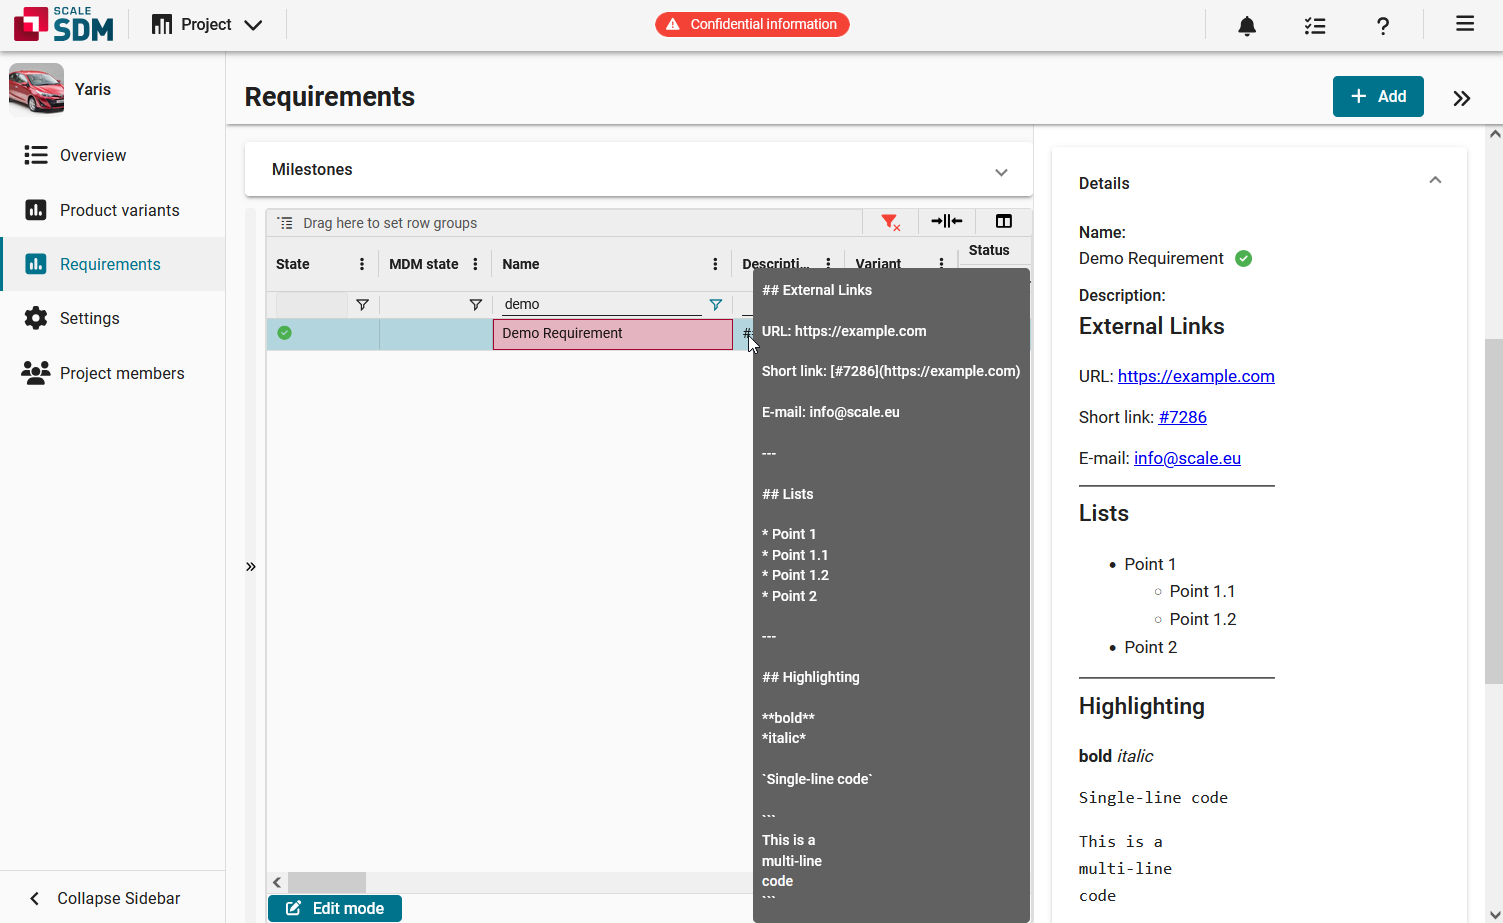Open Settings page
1503x923 pixels.
point(112,318)
